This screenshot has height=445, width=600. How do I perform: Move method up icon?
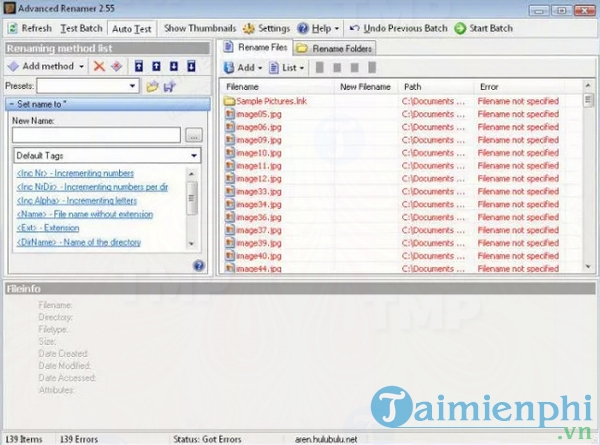tap(156, 66)
